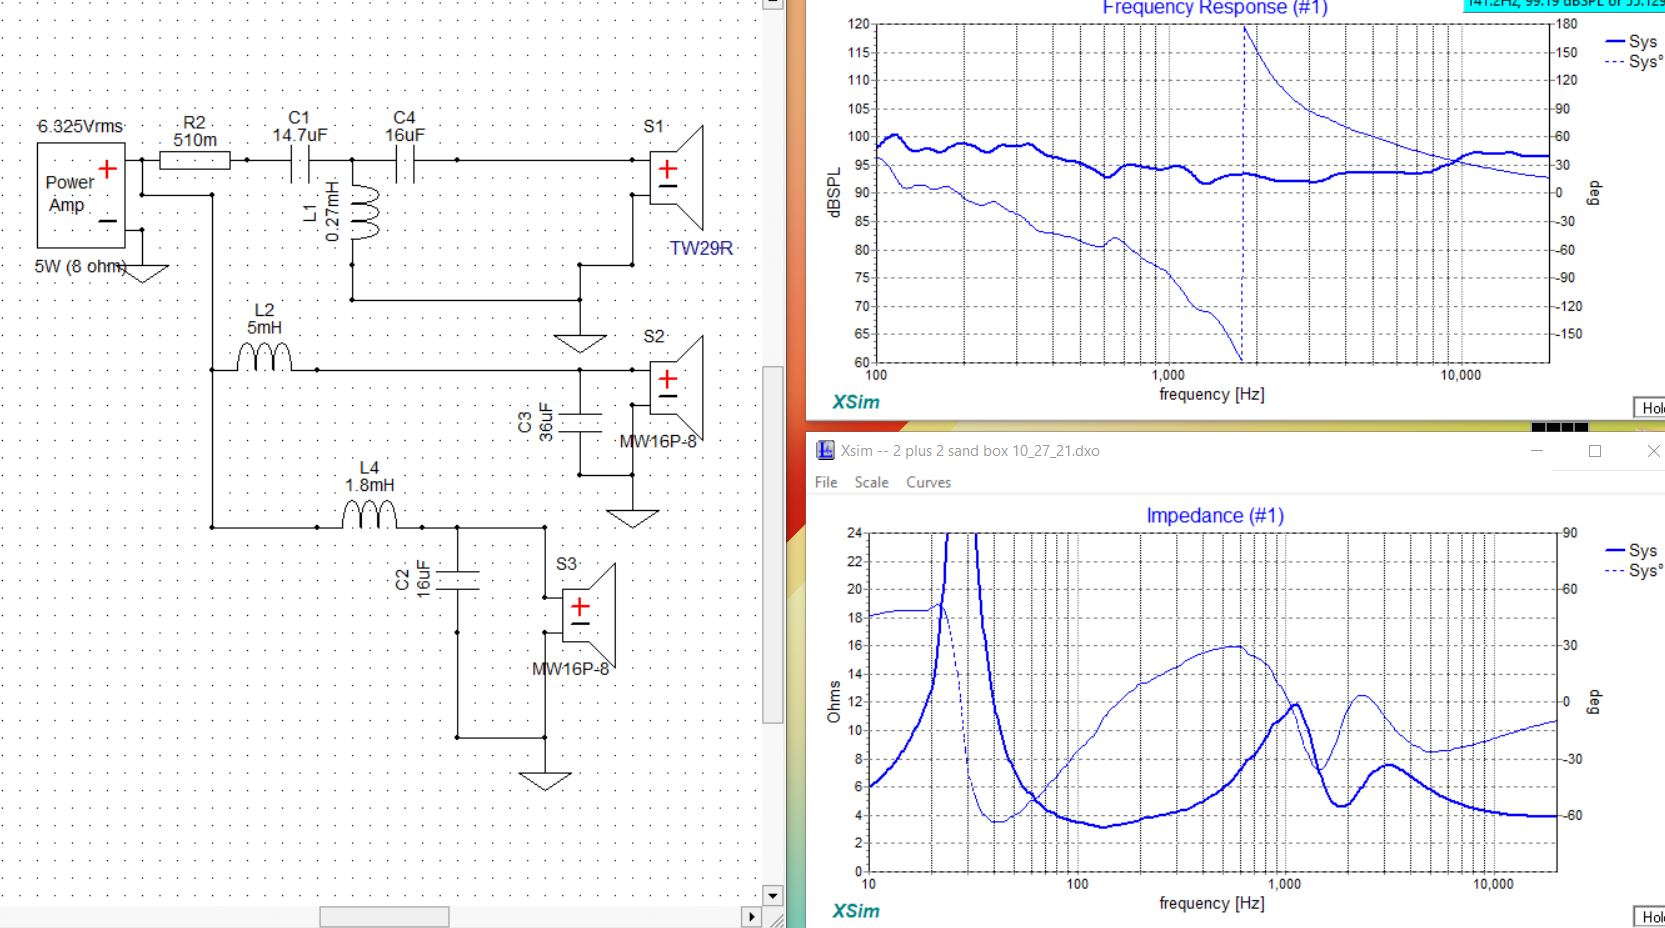This screenshot has width=1665, height=928.
Task: Select inductor L1 0.27mH
Action: click(x=364, y=212)
